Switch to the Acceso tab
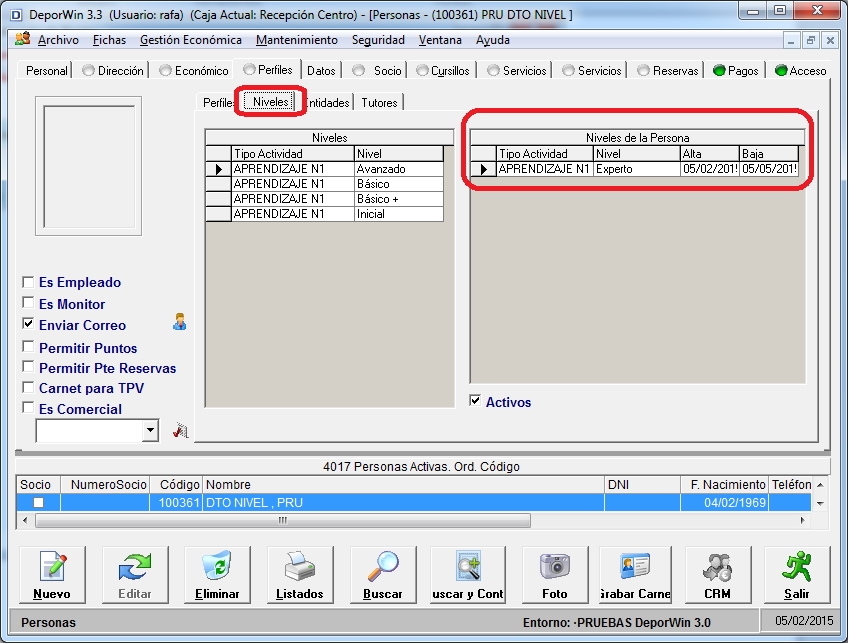849x644 pixels. point(801,70)
